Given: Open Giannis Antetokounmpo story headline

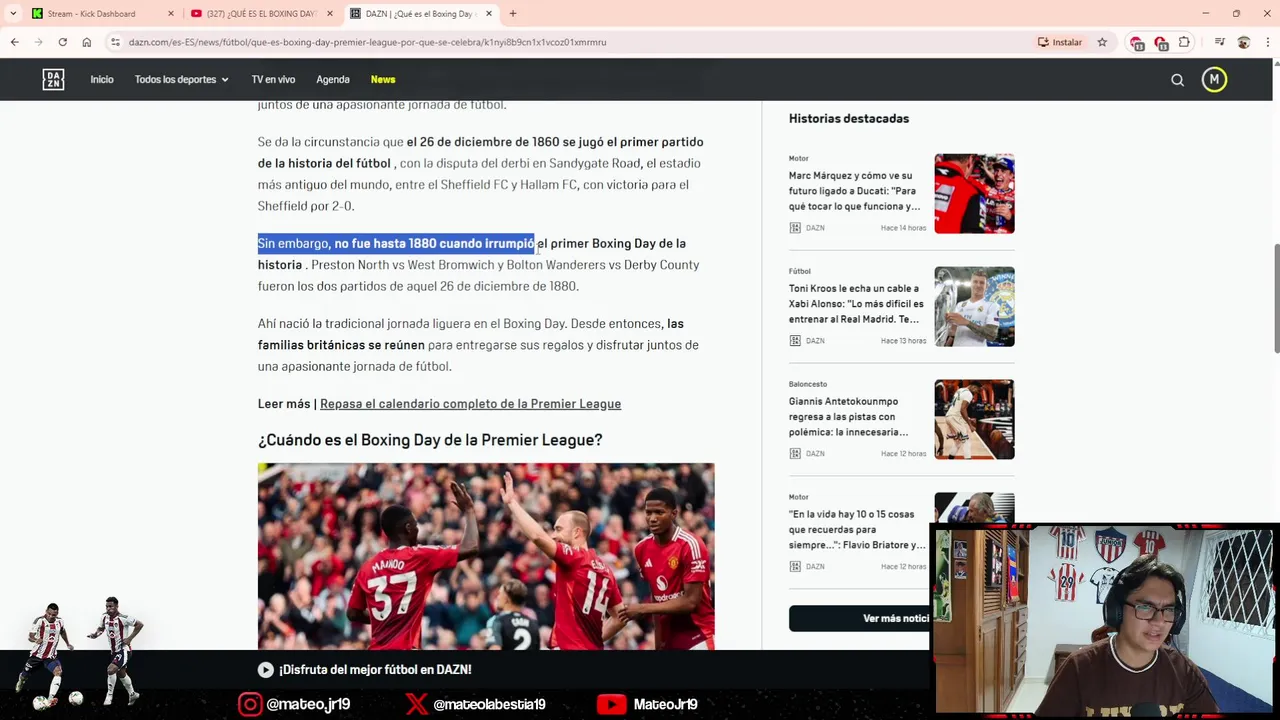Looking at the screenshot, I should [x=848, y=417].
